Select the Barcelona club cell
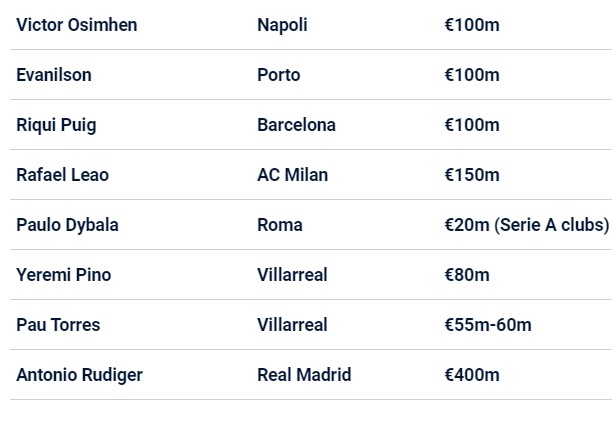Screen dimensions: 612x421 tap(296, 125)
